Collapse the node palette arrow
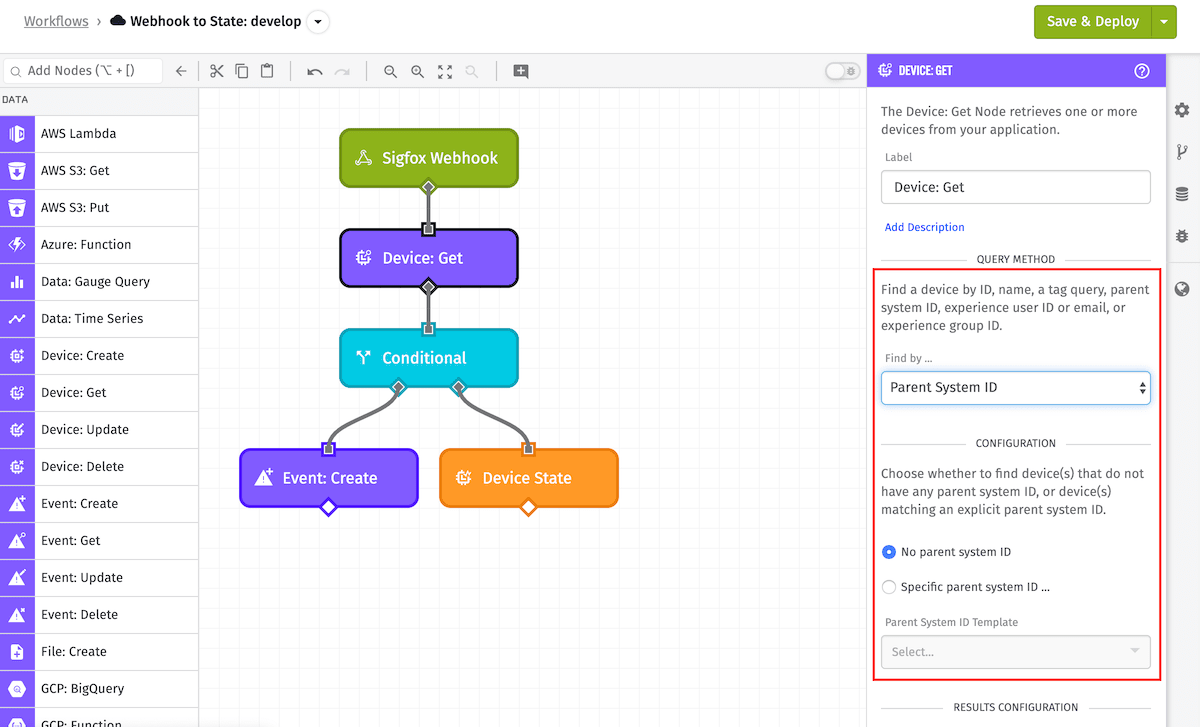The width and height of the screenshot is (1200, 727). pos(181,71)
